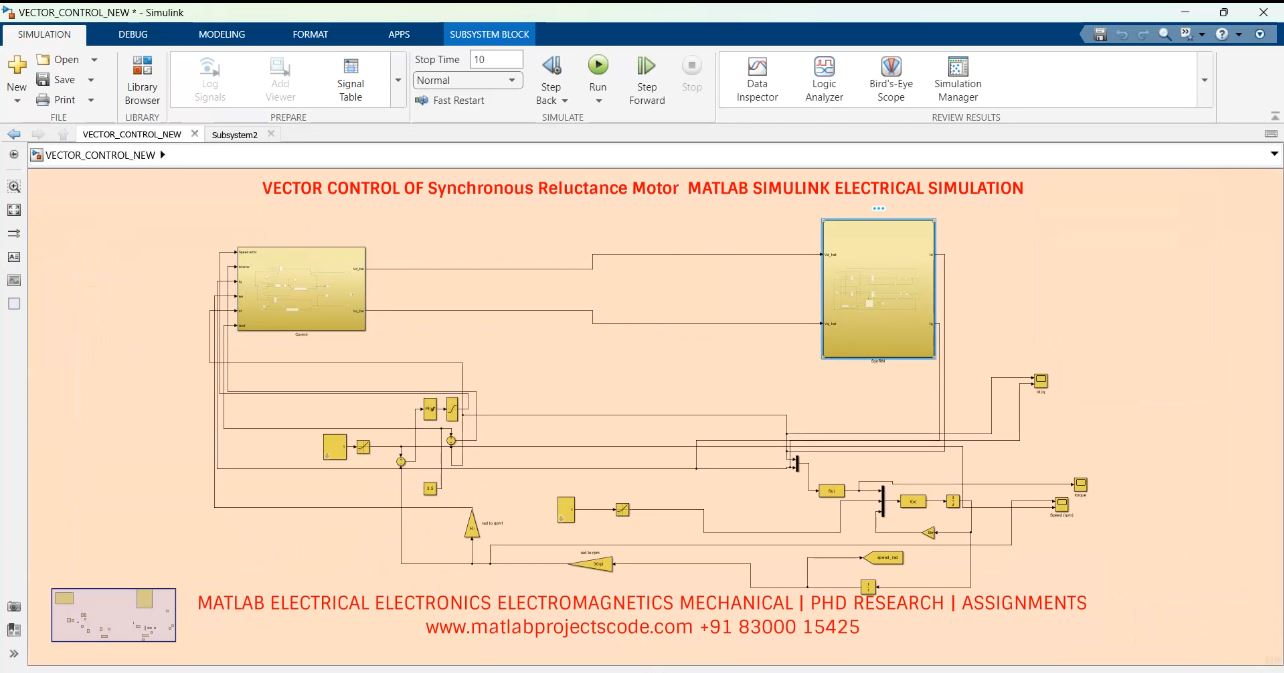Open Bird's-Eye Scope
Screen dimensions: 1284x673
click(891, 79)
